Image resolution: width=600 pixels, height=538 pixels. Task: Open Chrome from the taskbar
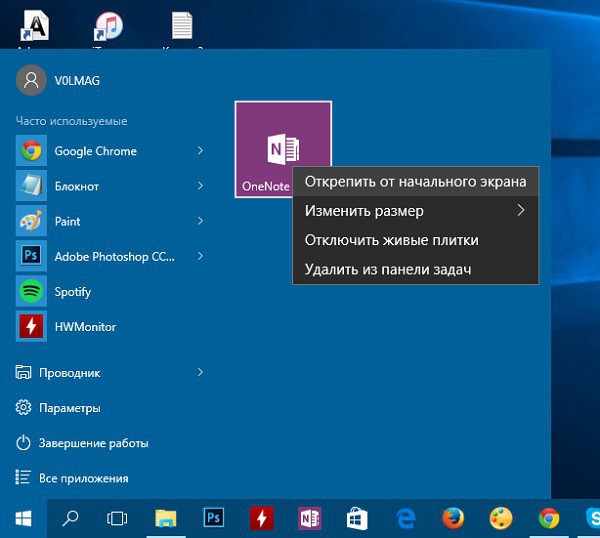click(x=549, y=518)
